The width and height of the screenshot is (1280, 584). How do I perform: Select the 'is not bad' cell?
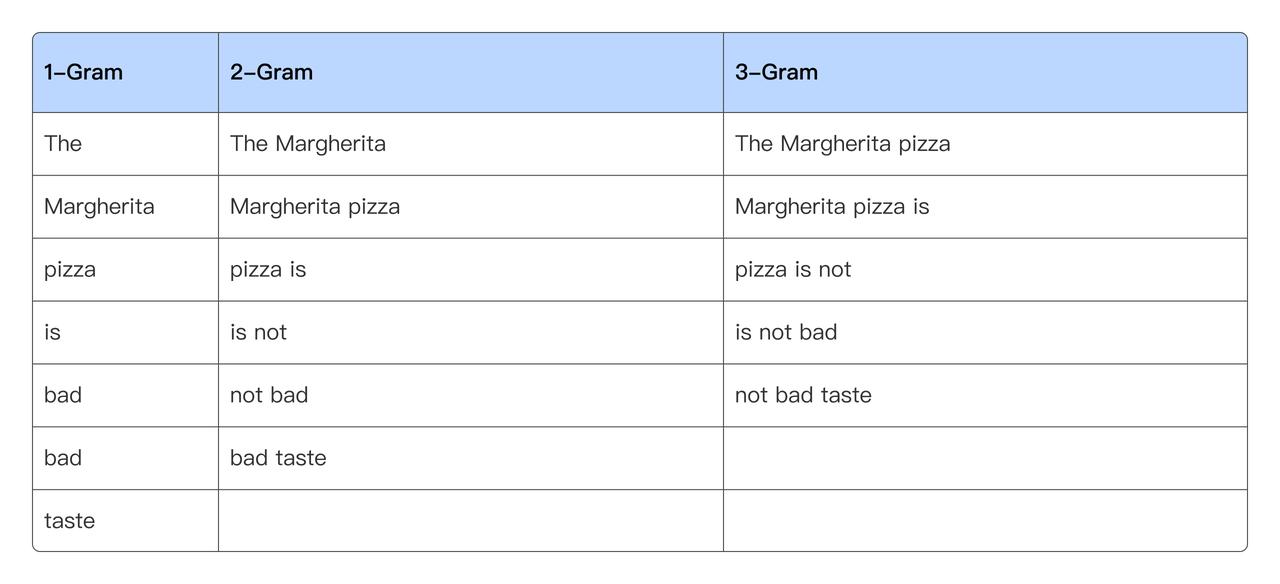(786, 333)
